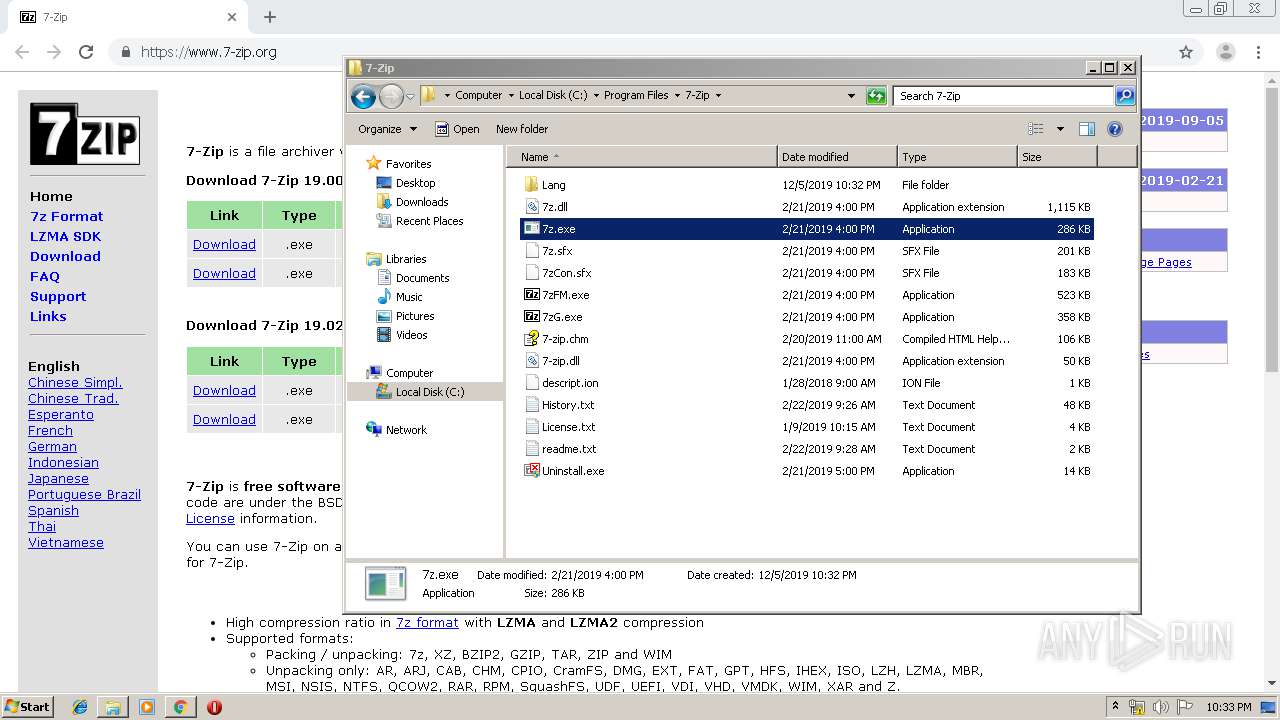Click the Explorer Forward navigation button
Image resolution: width=1280 pixels, height=720 pixels.
pos(391,96)
